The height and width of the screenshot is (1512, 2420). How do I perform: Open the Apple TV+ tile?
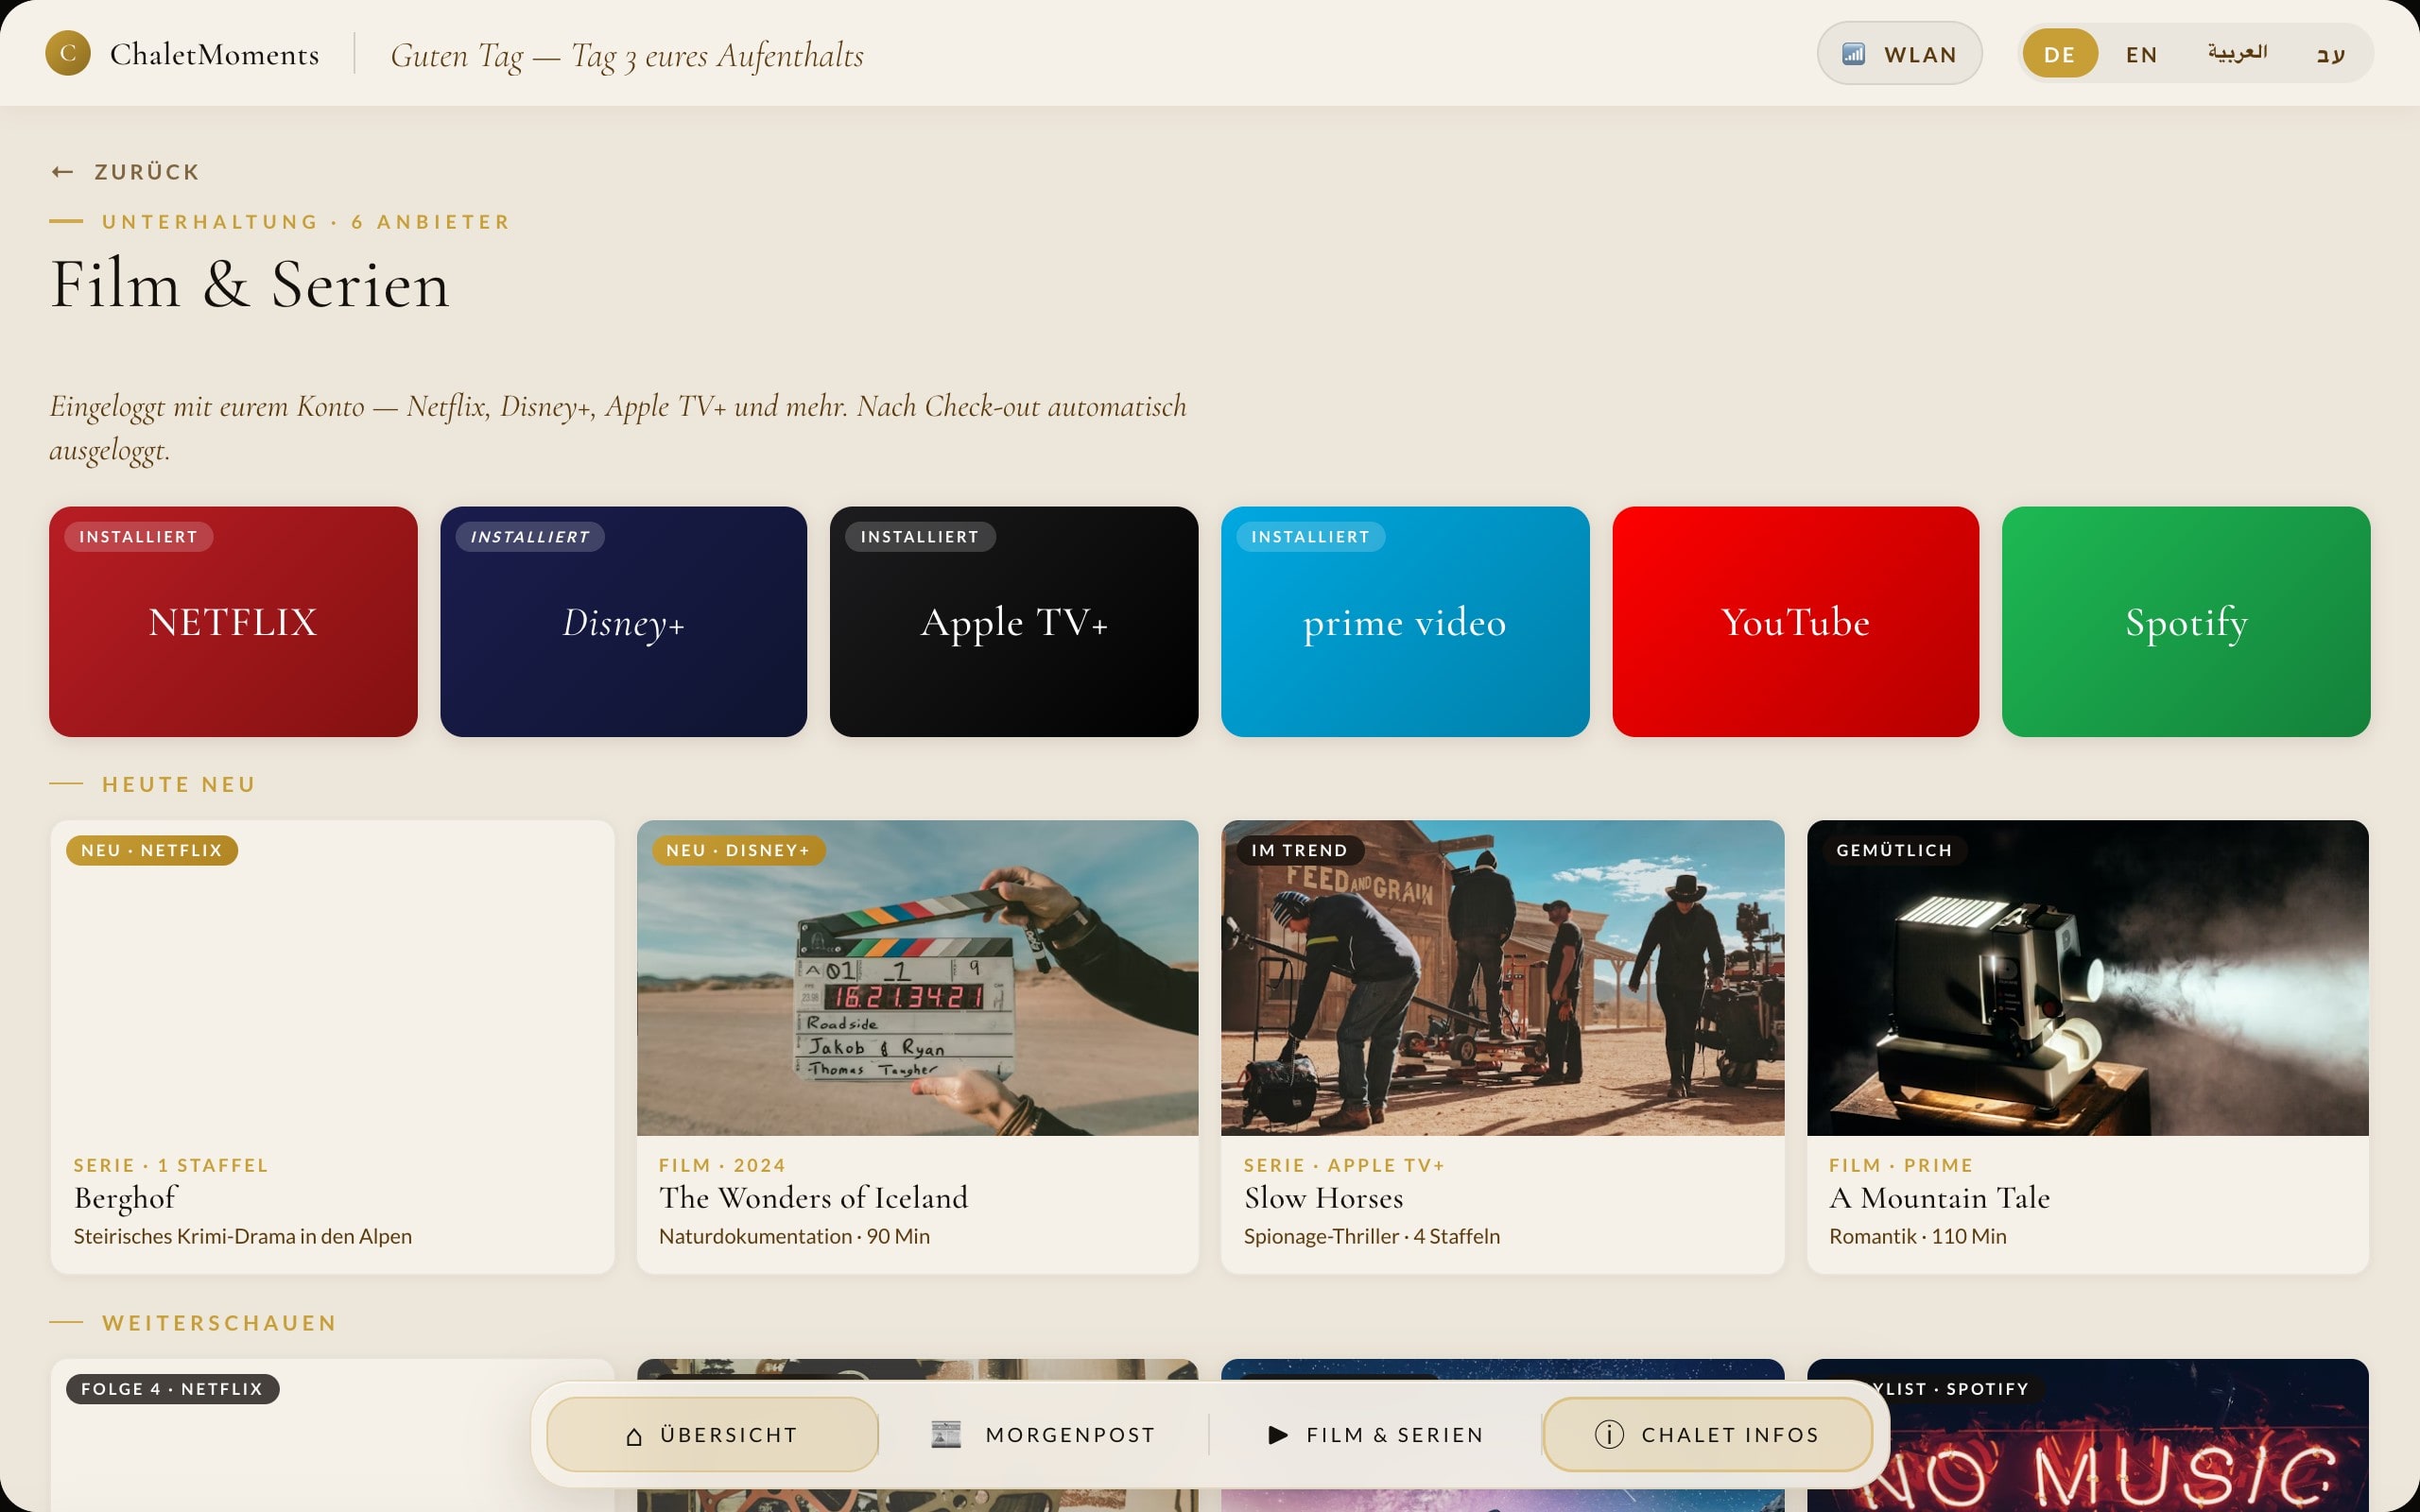1014,622
